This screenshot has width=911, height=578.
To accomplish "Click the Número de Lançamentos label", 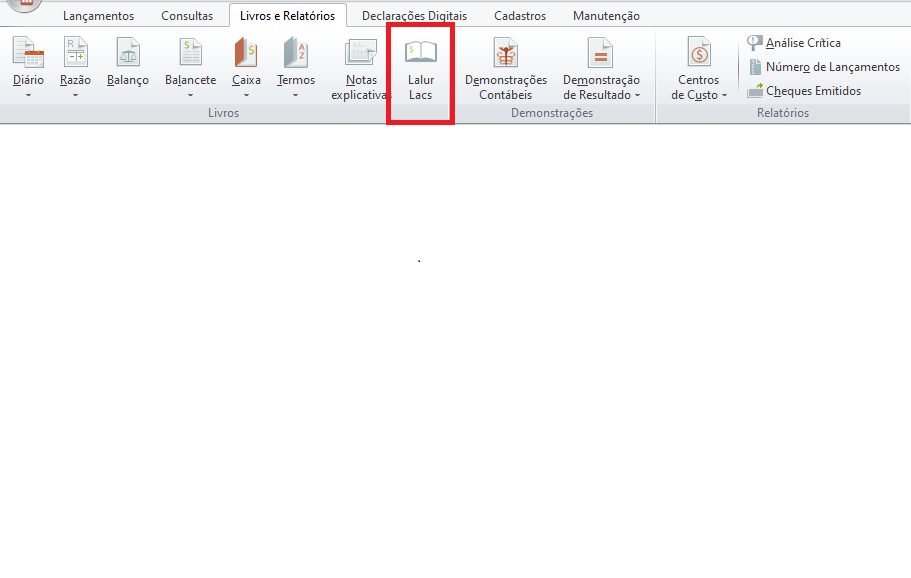I will click(x=833, y=67).
